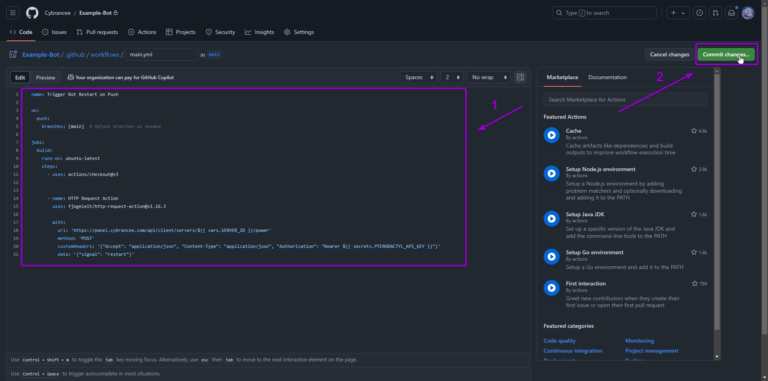Image resolution: width=768 pixels, height=381 pixels.
Task: Switch to the Code tab
Action: pos(21,32)
